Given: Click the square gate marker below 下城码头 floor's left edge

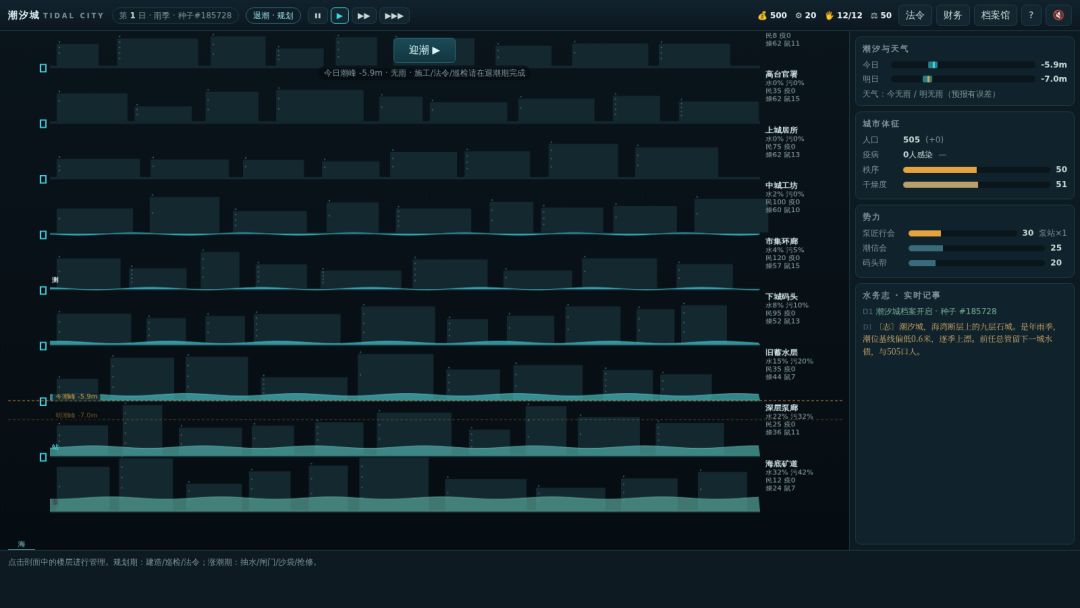Looking at the screenshot, I should pyautogui.click(x=43, y=346).
